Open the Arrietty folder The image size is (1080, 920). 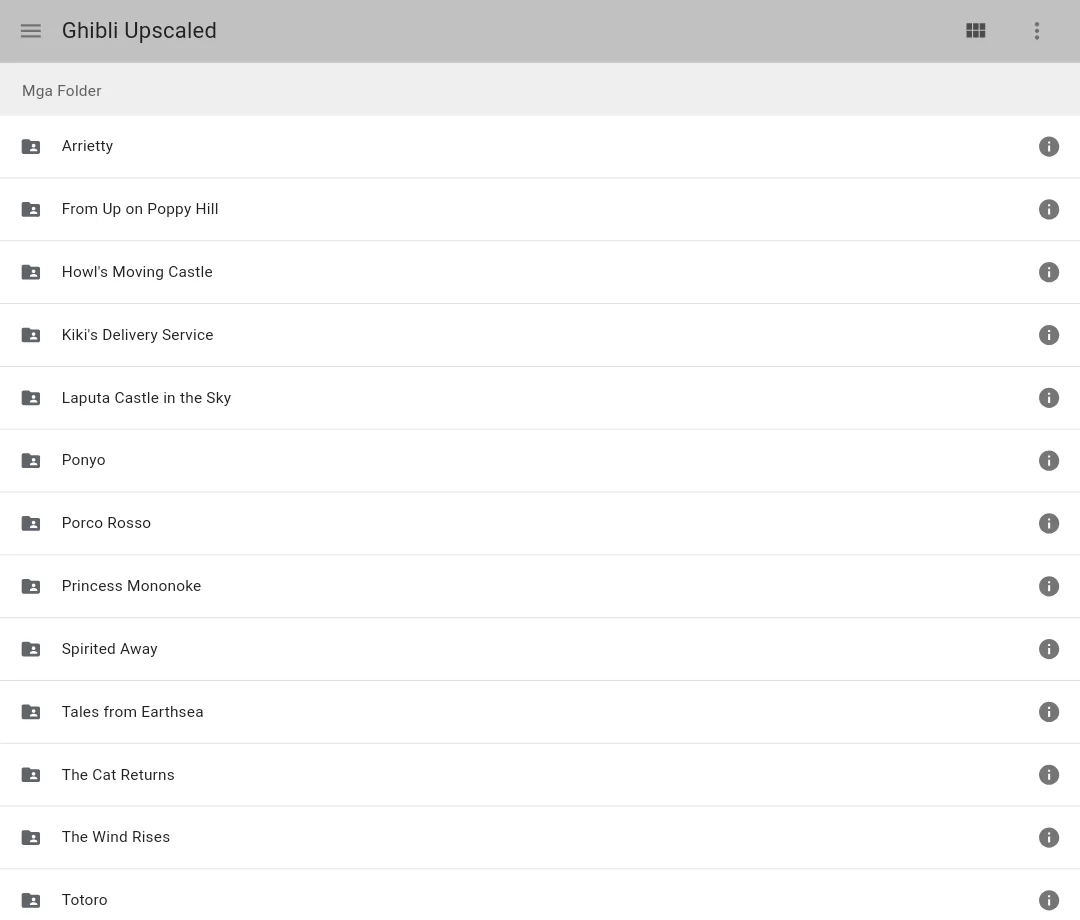540,147
